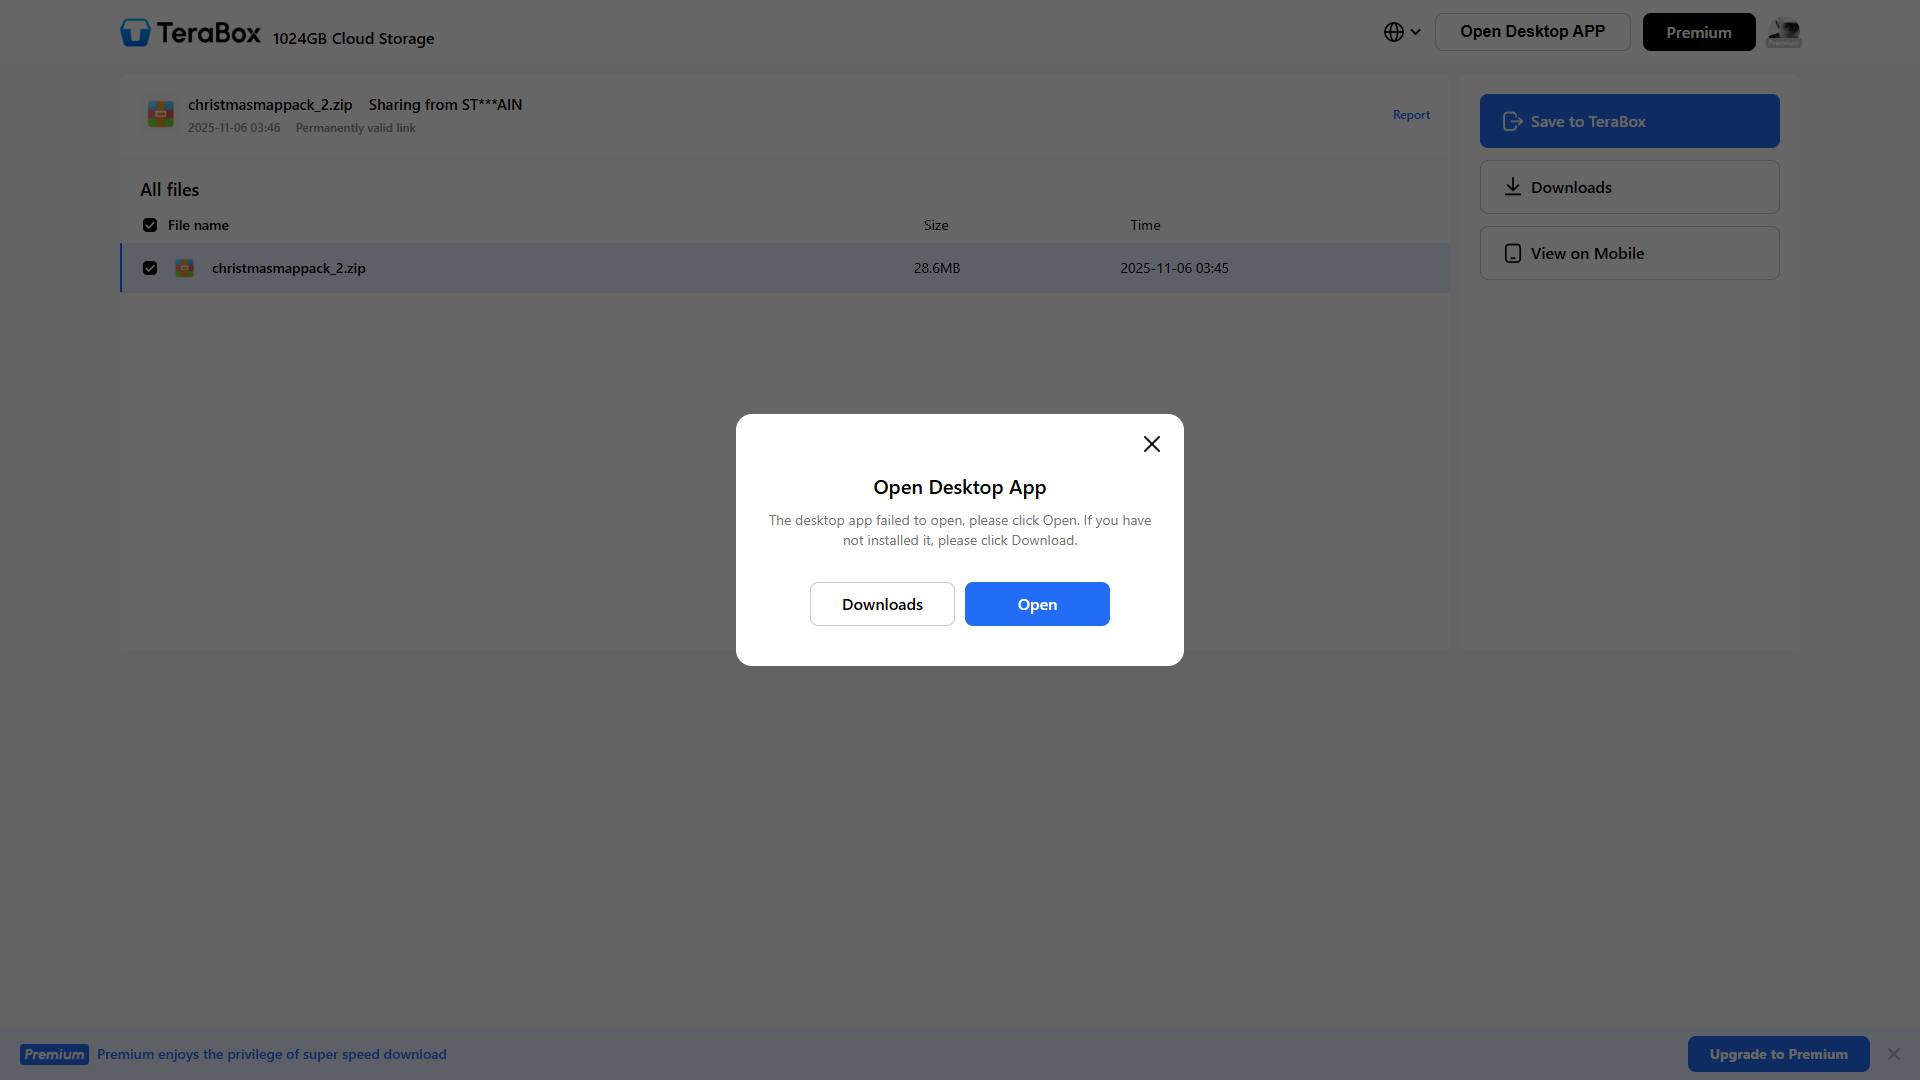Screen dimensions: 1920x1080
Task: Click the globe language icon
Action: coord(1393,32)
